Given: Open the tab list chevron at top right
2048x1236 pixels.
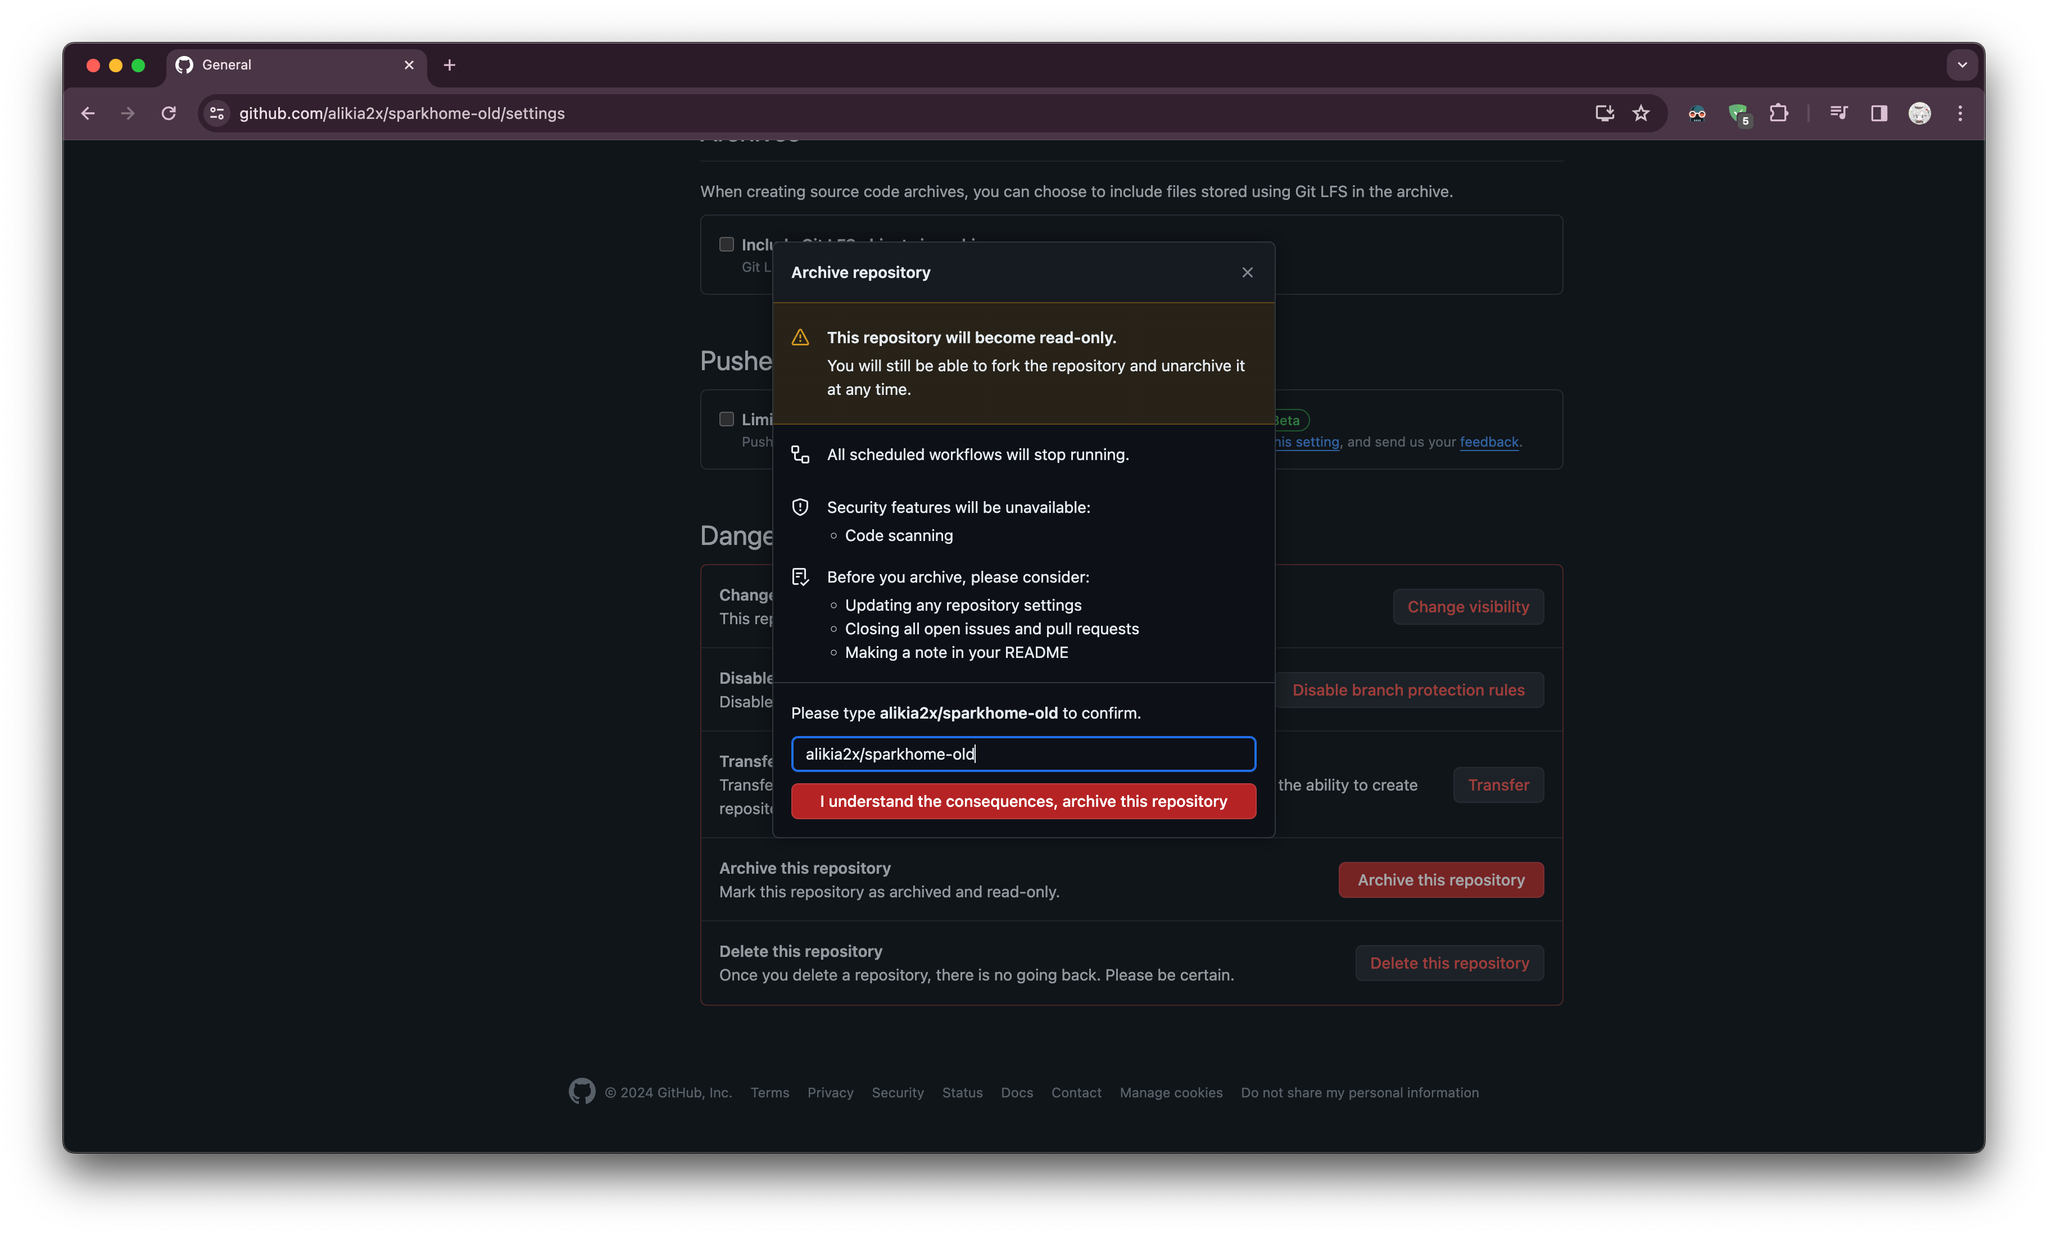Looking at the screenshot, I should (1962, 64).
